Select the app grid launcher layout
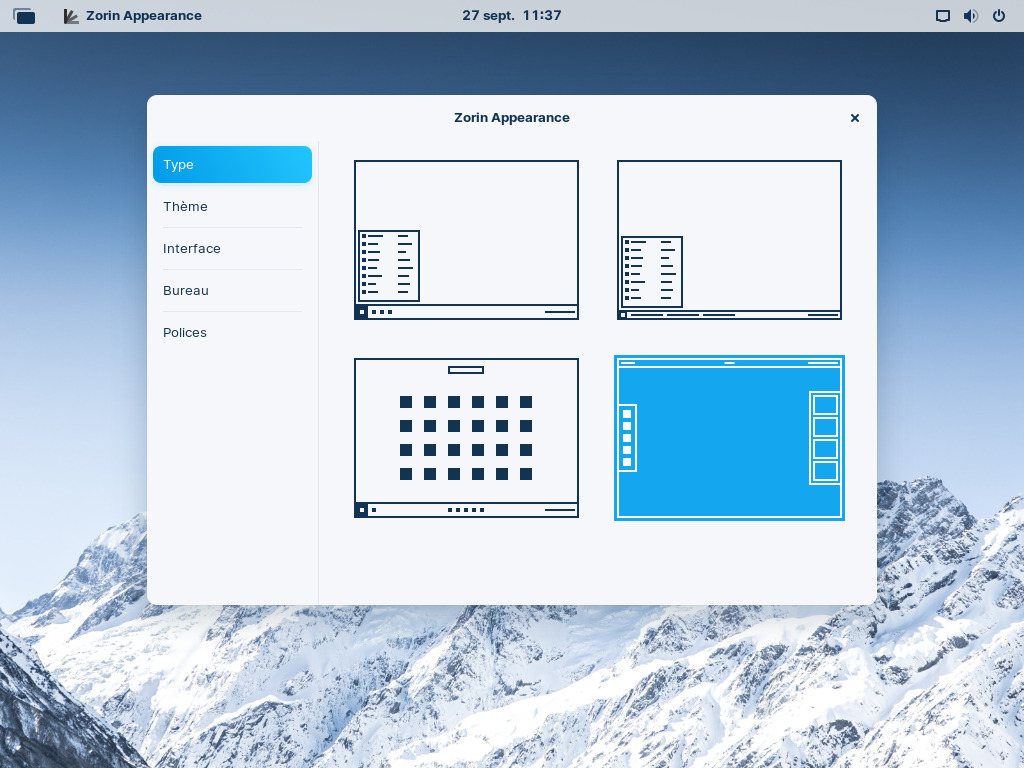Viewport: 1024px width, 768px height. click(x=466, y=438)
